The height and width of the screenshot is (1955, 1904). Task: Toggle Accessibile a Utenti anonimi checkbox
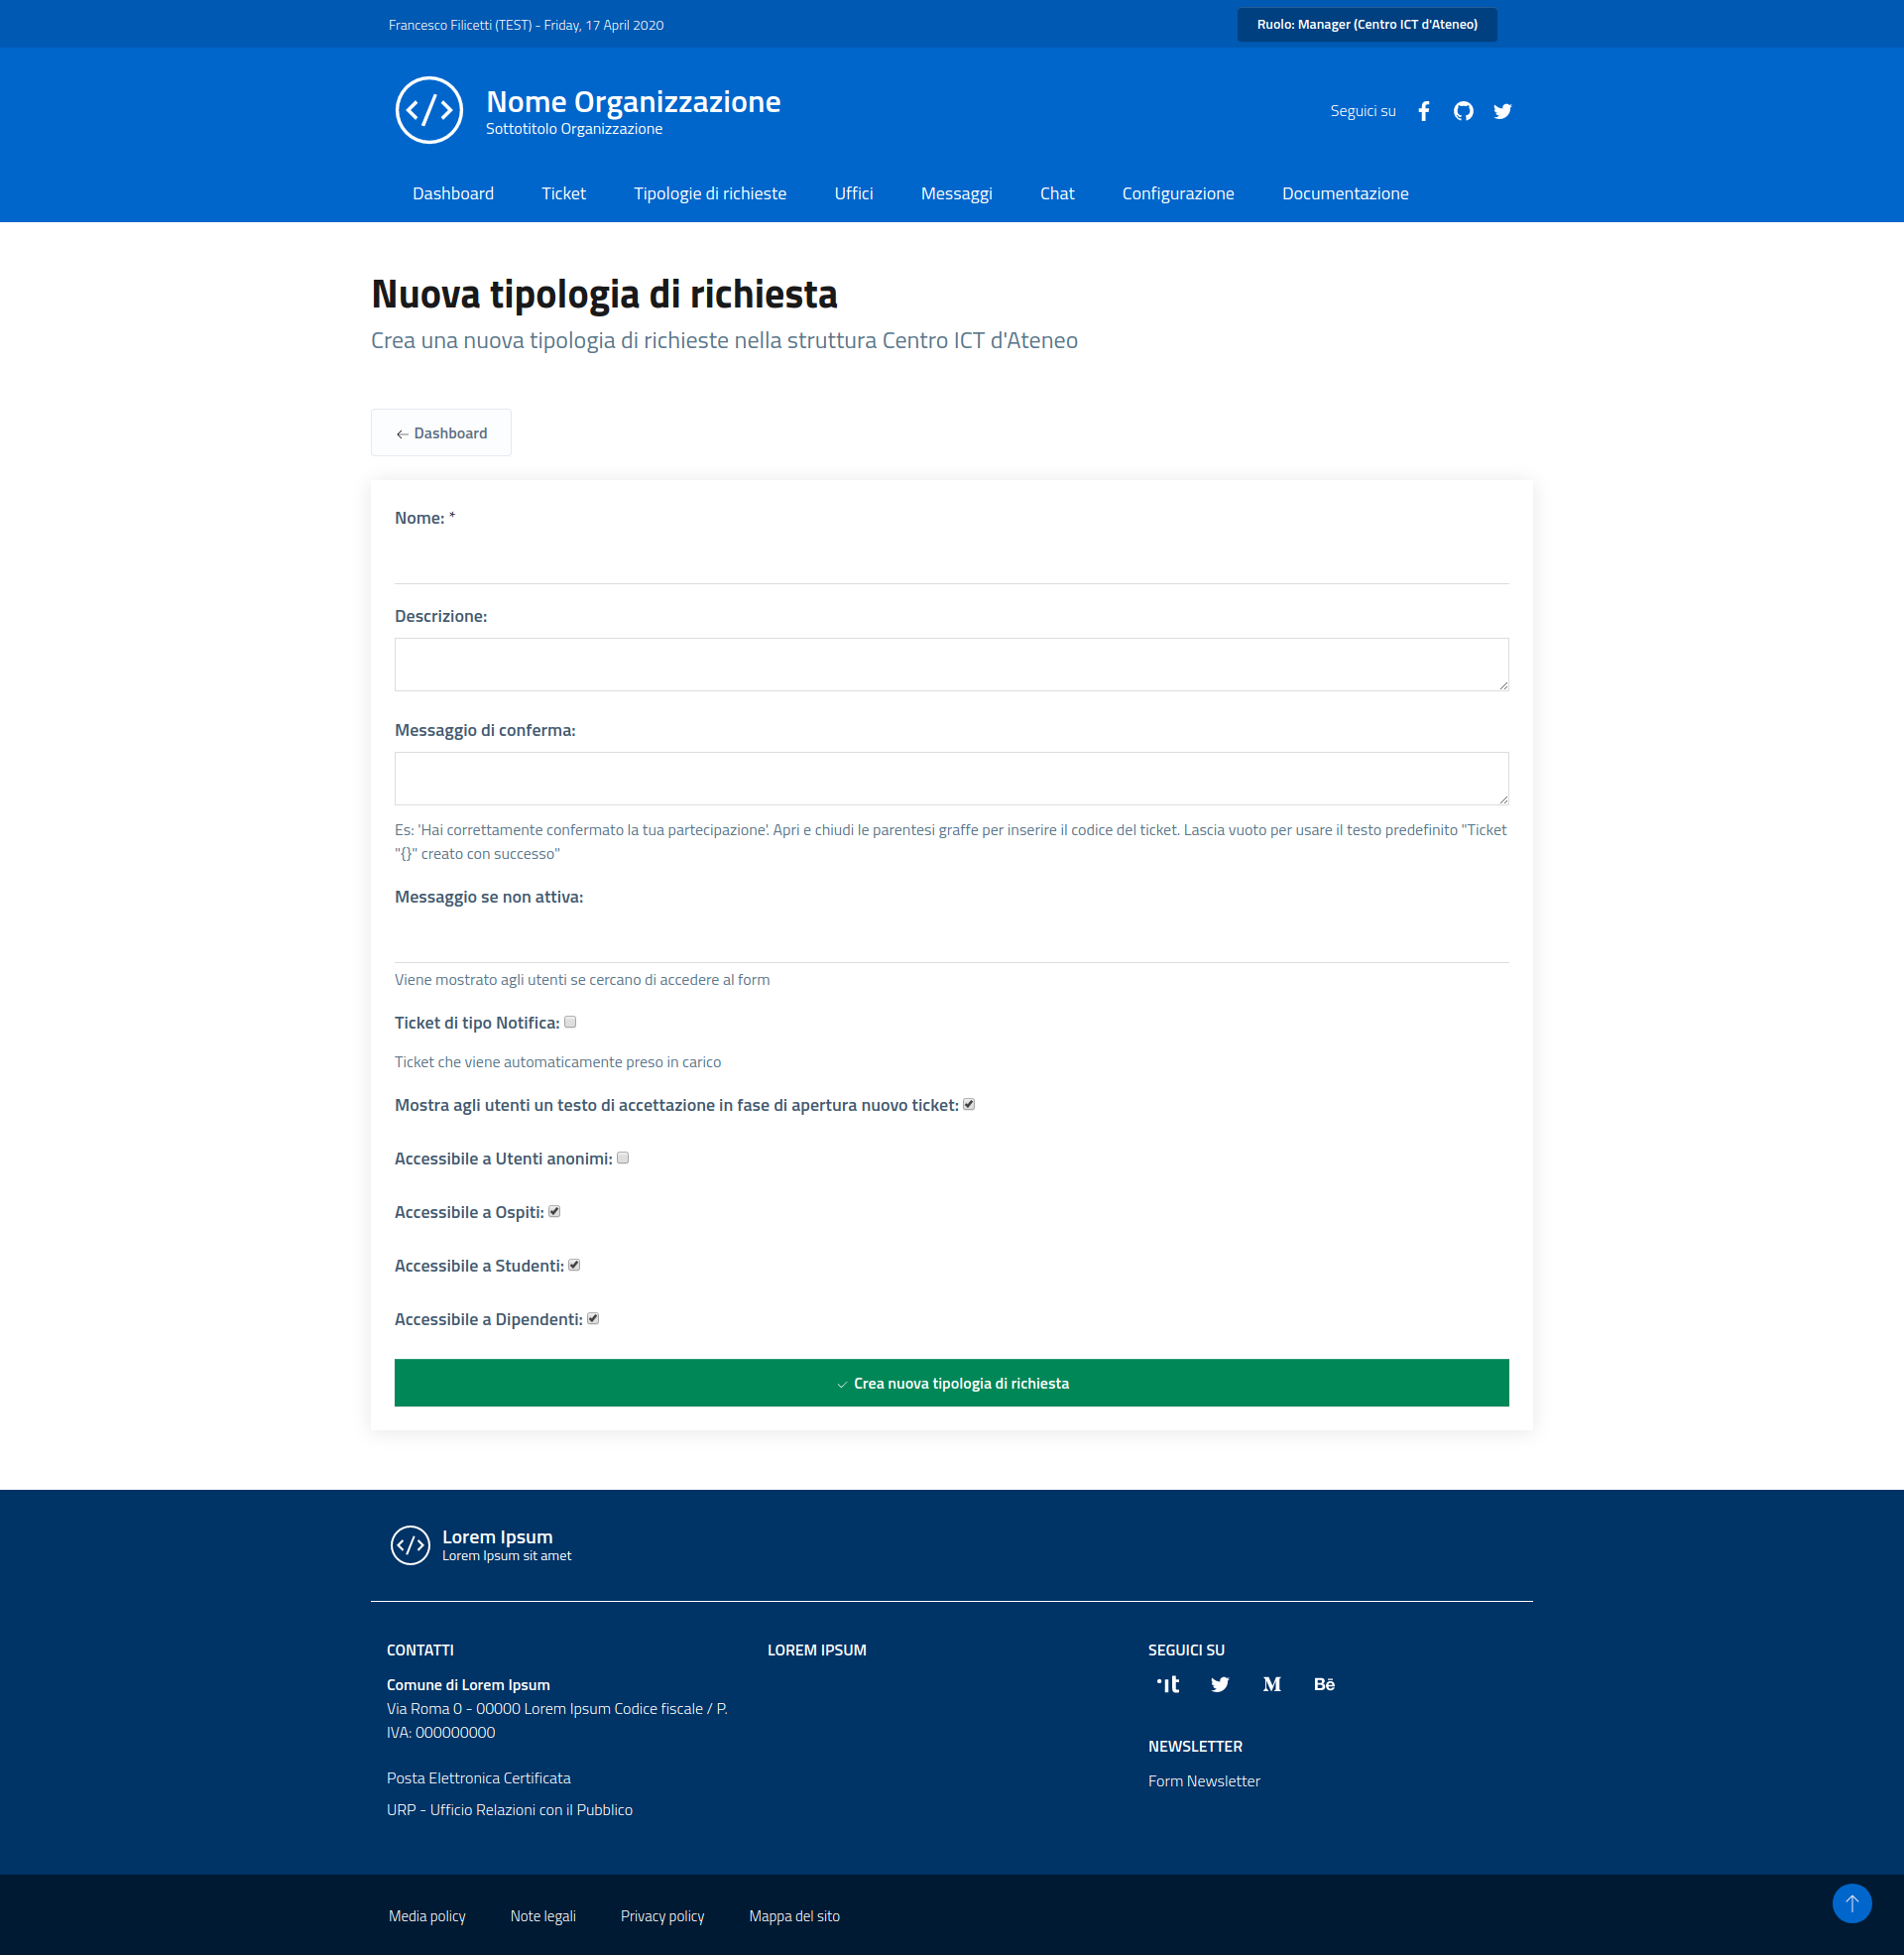(623, 1158)
